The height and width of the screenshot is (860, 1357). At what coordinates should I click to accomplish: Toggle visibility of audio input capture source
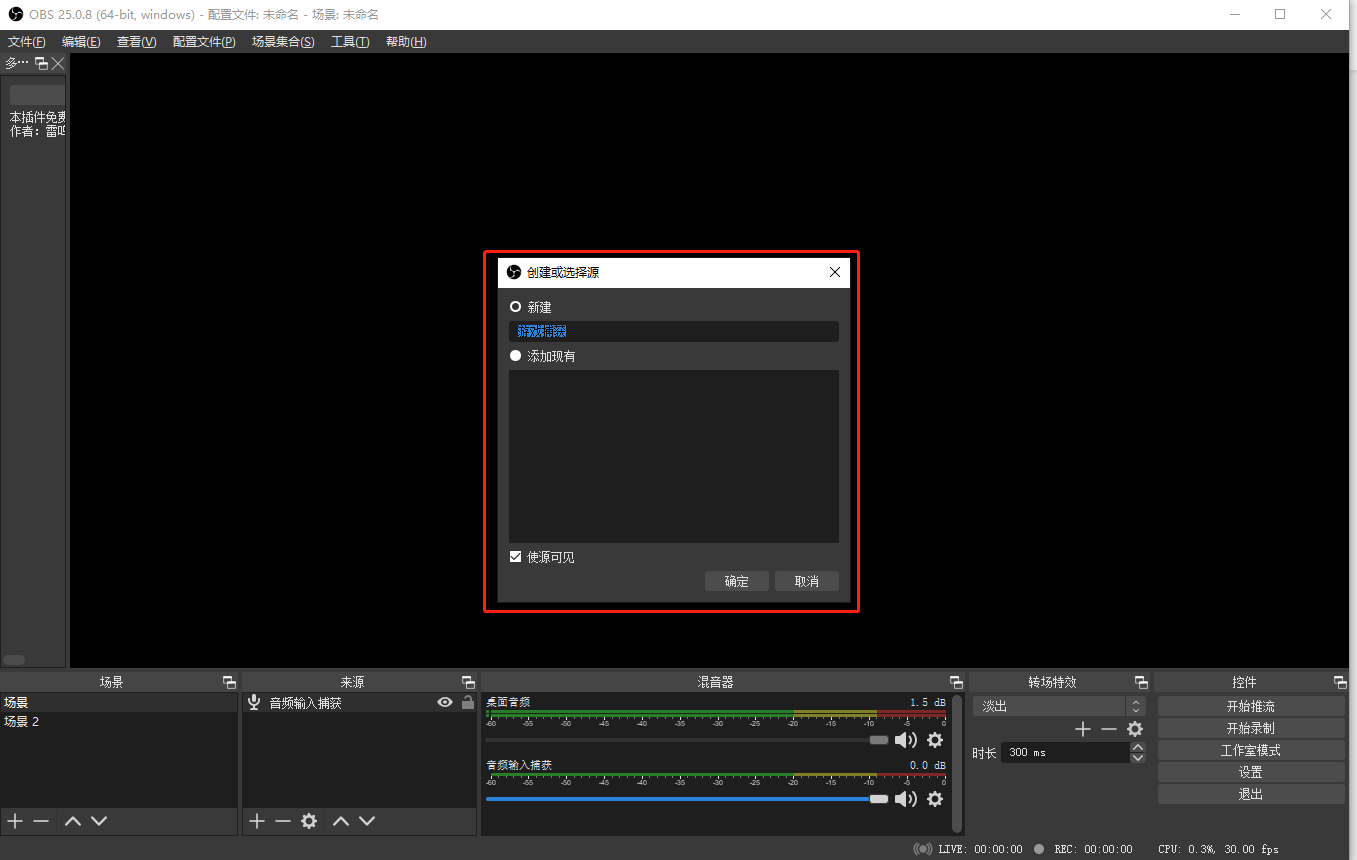[x=445, y=703]
